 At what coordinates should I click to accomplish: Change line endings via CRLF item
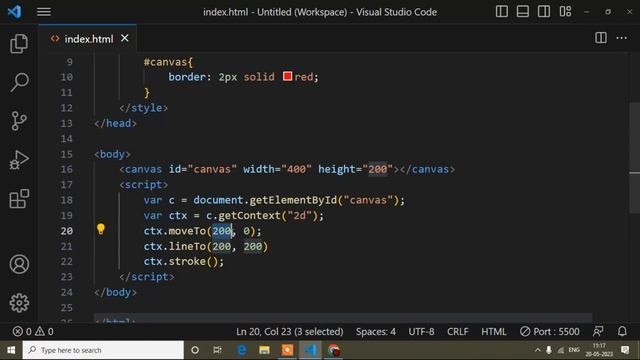458,331
